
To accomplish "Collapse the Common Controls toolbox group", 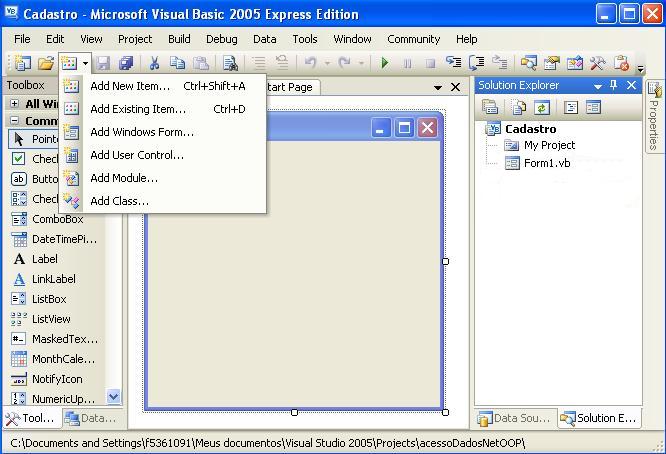I will click(14, 121).
